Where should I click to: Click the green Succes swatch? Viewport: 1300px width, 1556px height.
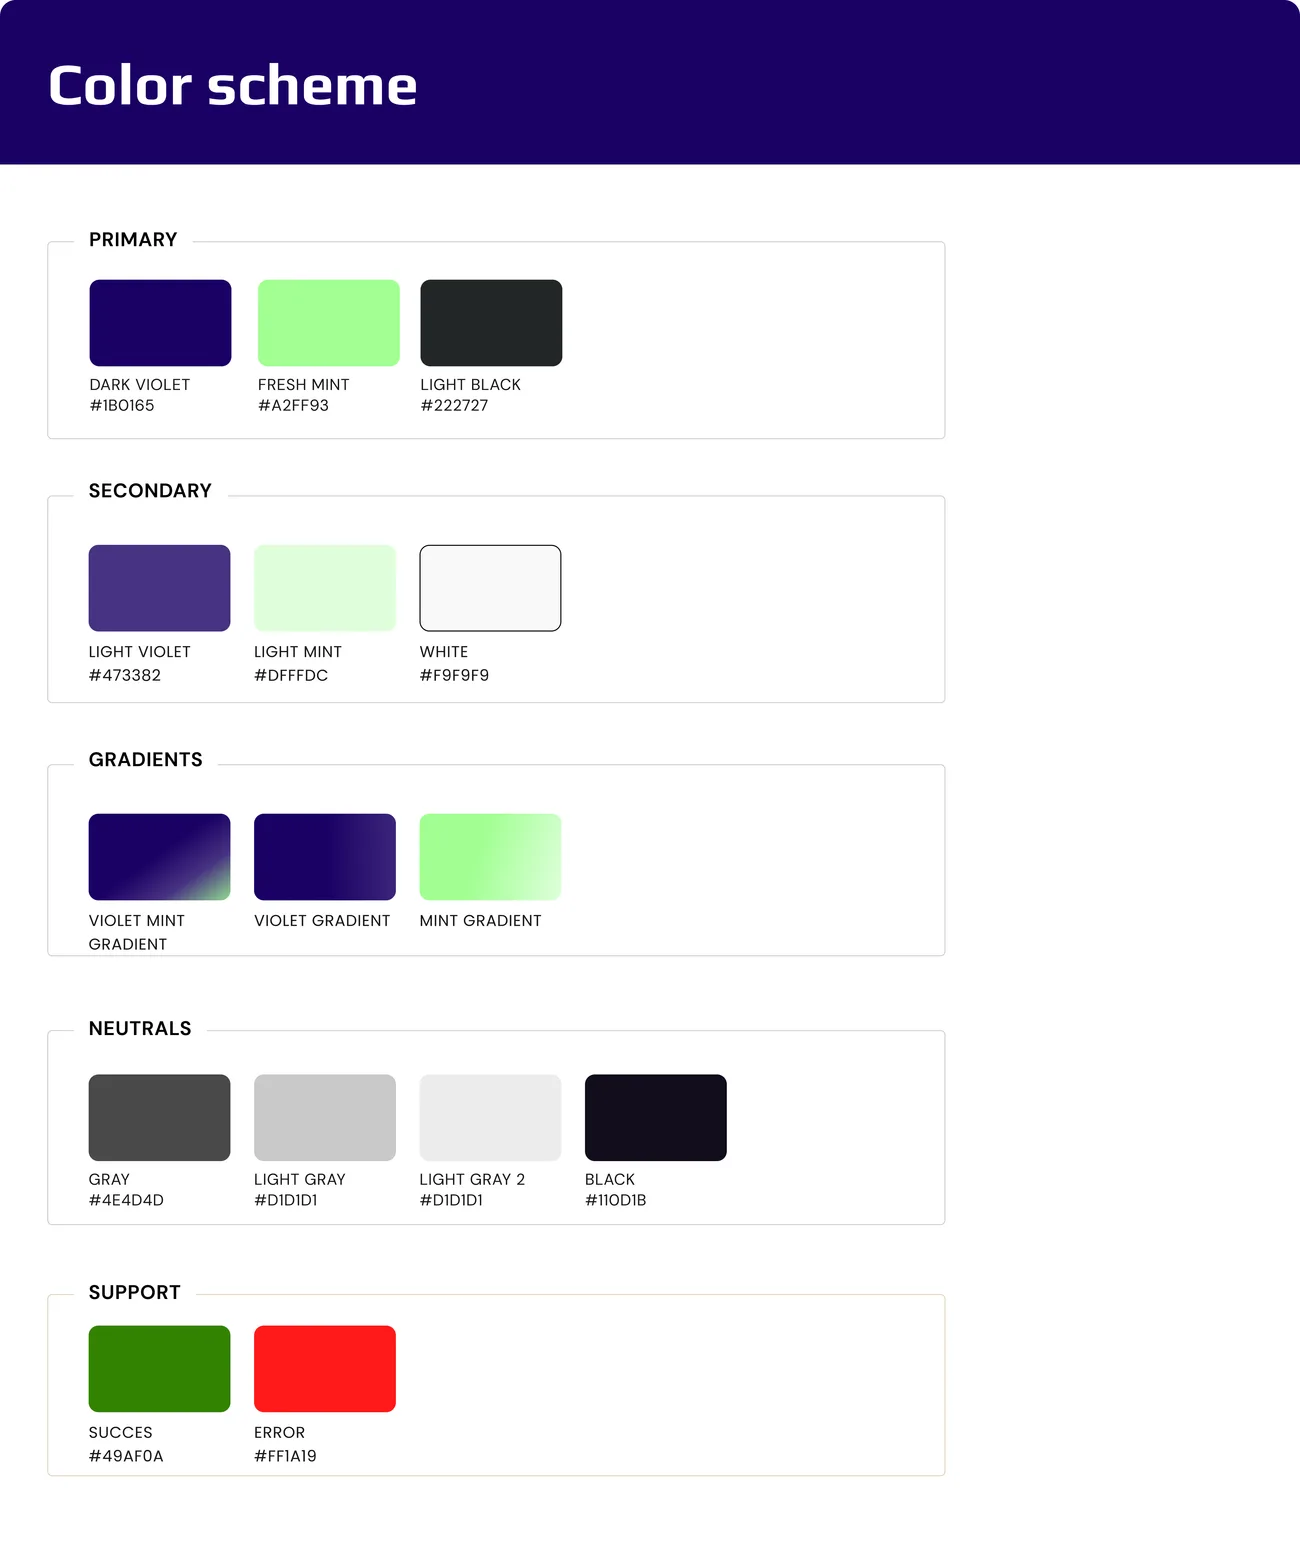(x=160, y=1369)
